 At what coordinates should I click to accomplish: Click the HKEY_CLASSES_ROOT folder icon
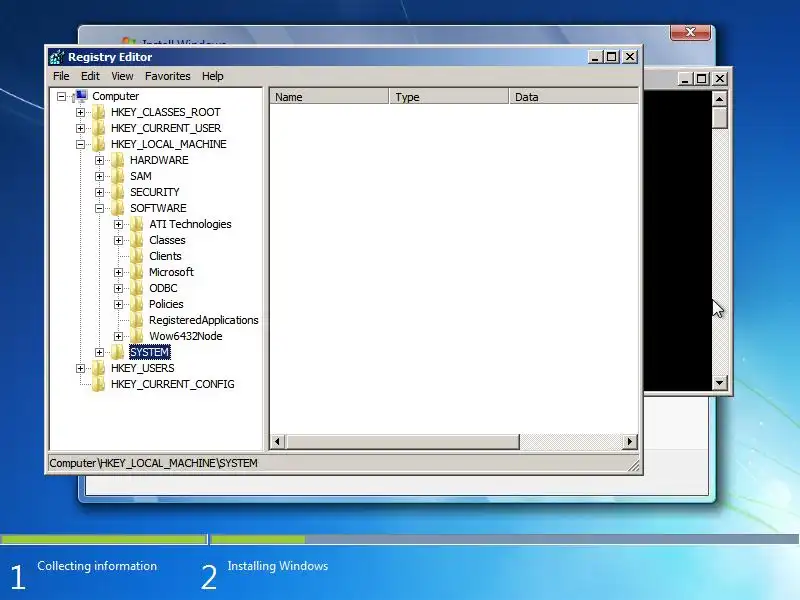pos(98,112)
